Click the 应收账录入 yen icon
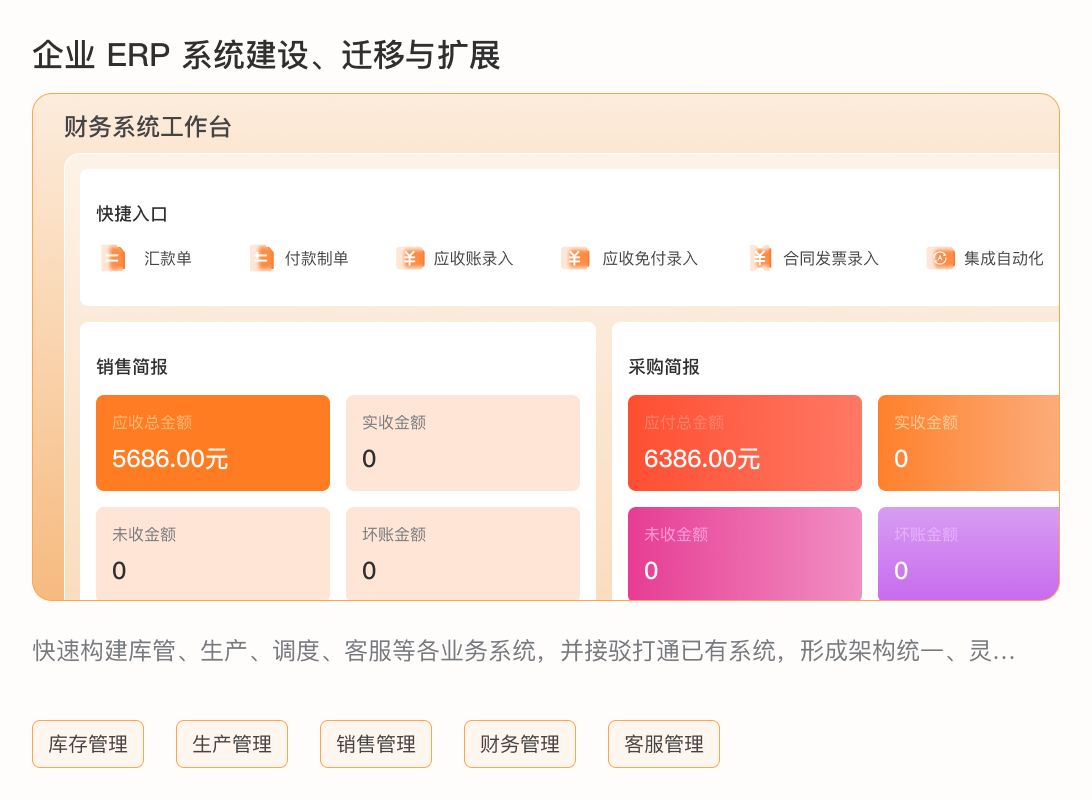This screenshot has width=1092, height=800. pyautogui.click(x=410, y=258)
